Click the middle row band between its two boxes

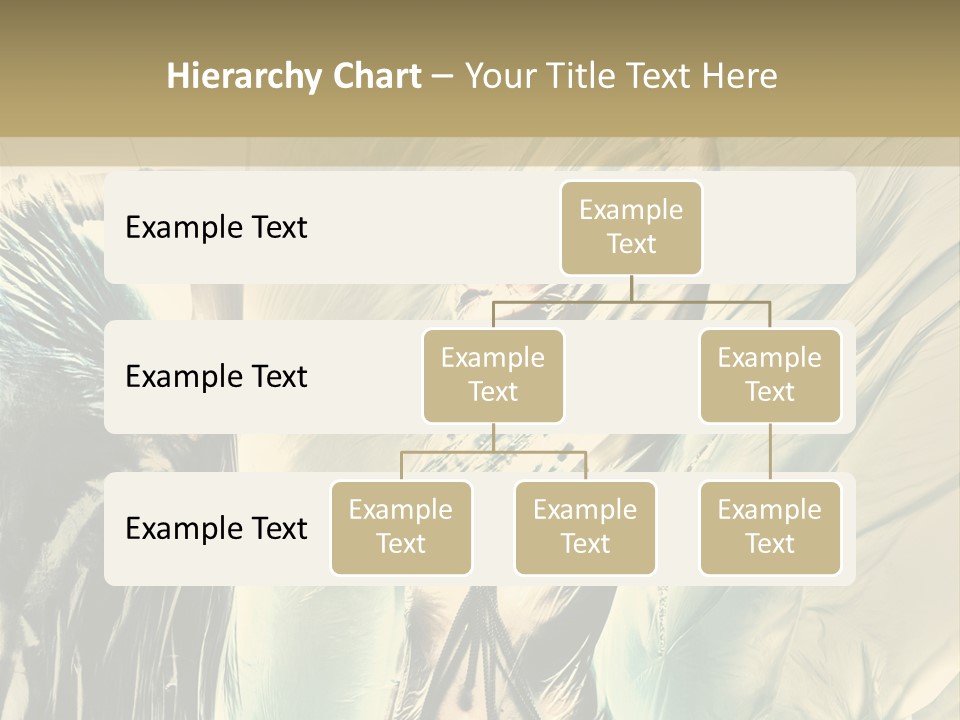[631, 377]
